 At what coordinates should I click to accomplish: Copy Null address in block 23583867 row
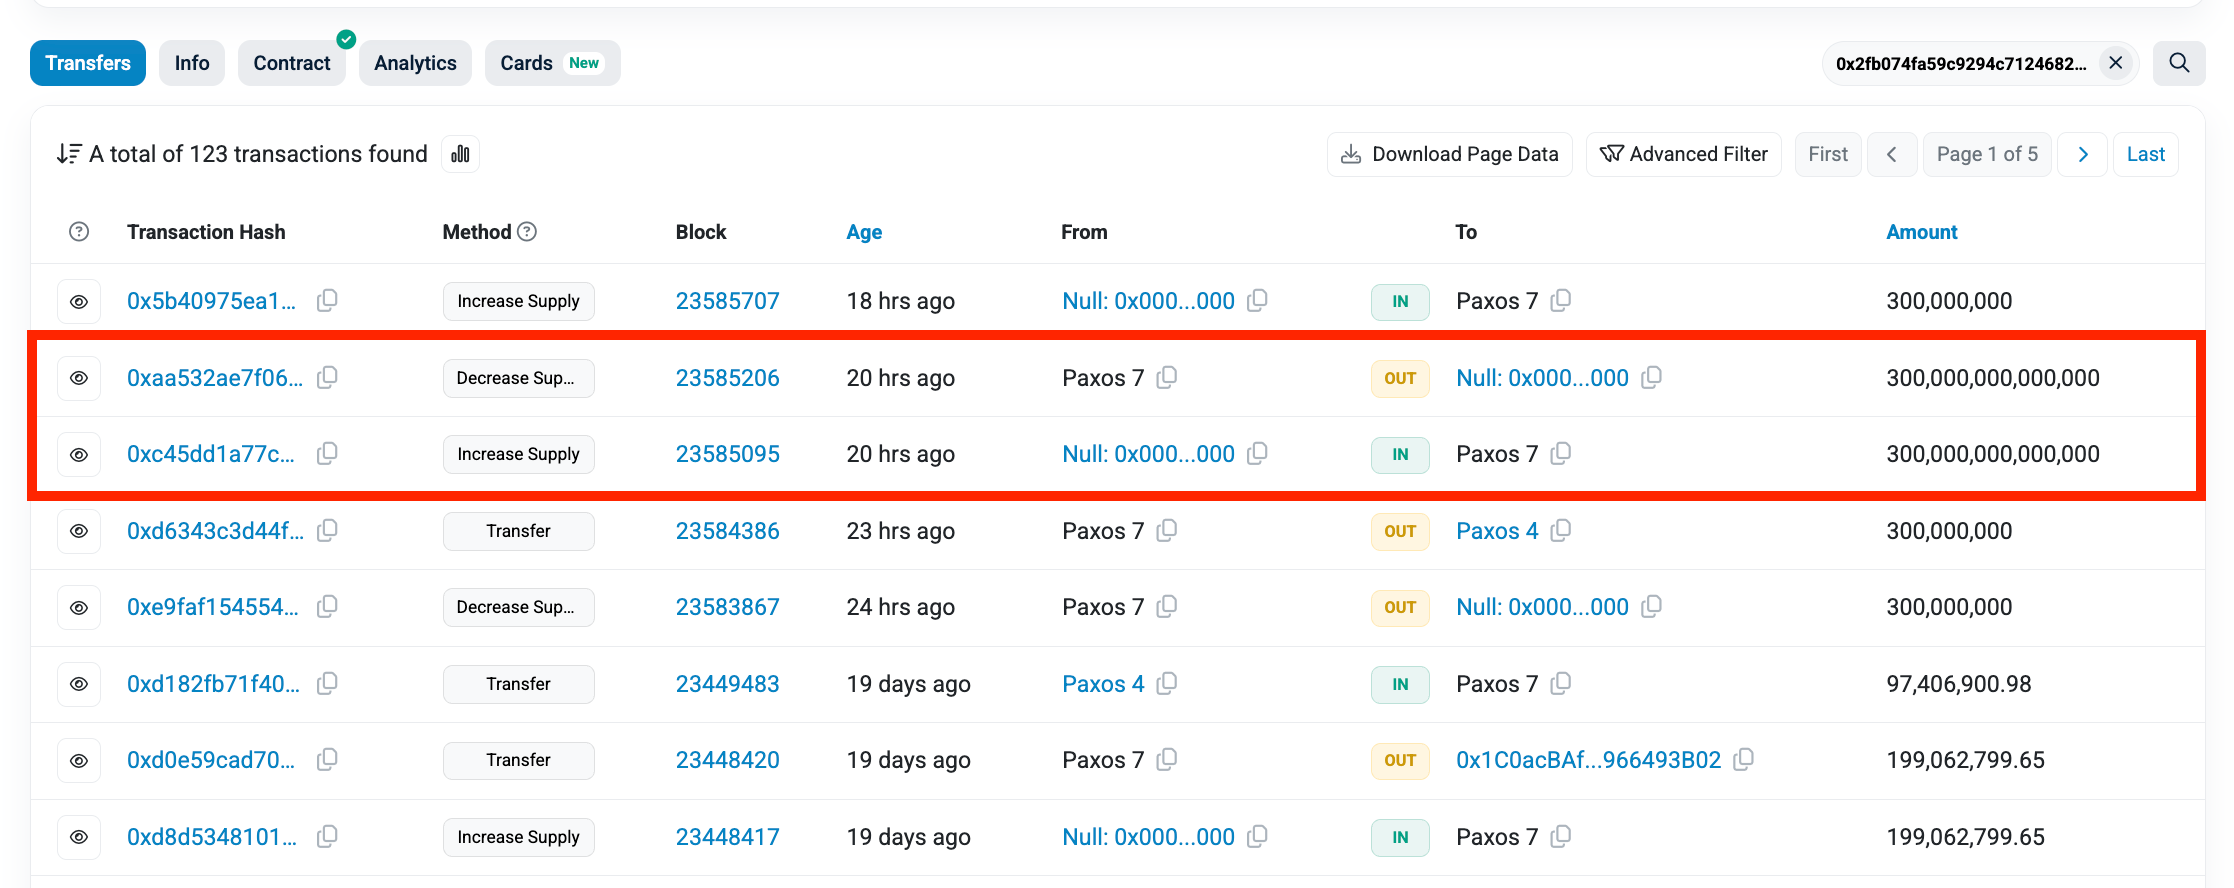[1652, 607]
